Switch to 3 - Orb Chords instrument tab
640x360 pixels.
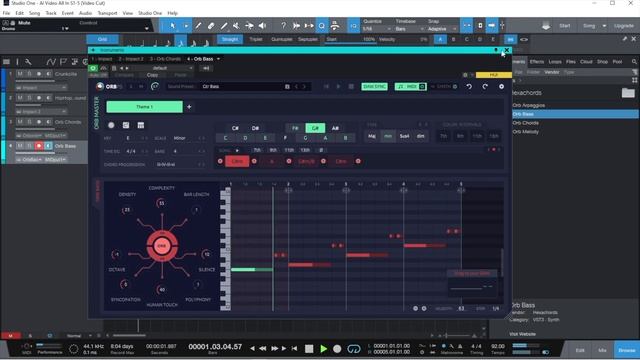165,59
